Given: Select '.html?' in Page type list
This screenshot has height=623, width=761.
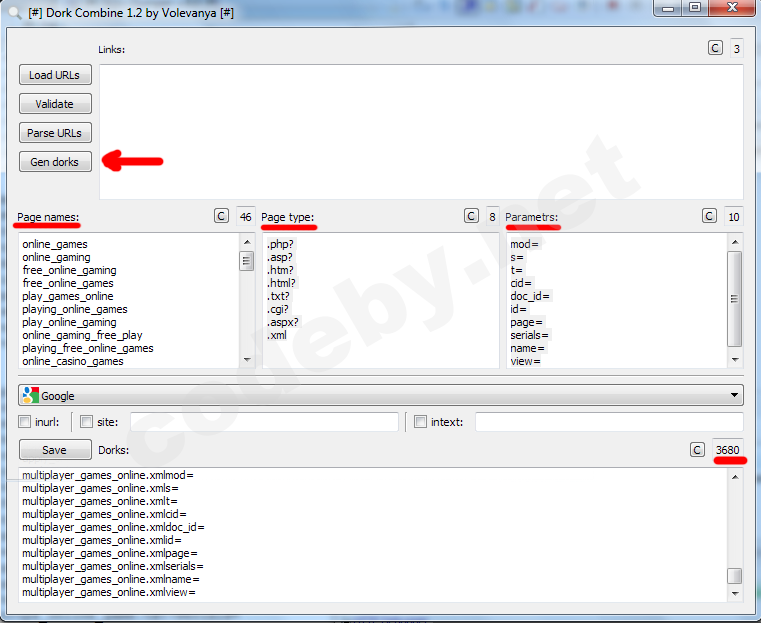Looking at the screenshot, I should click(281, 283).
